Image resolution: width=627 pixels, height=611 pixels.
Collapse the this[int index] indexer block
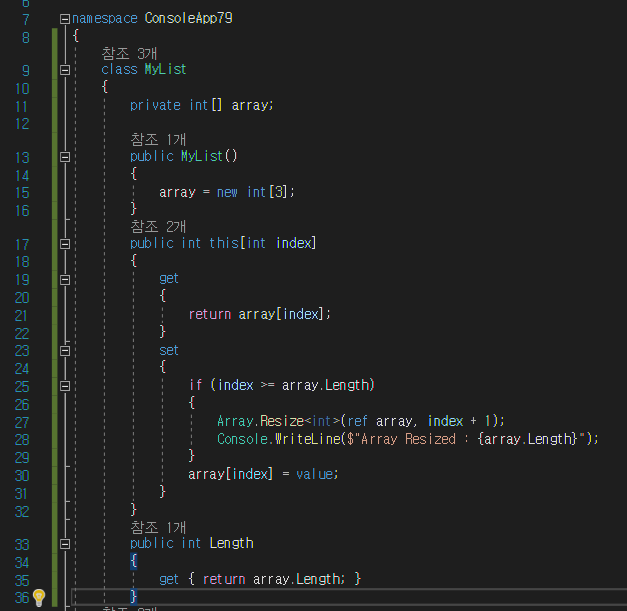coord(65,244)
